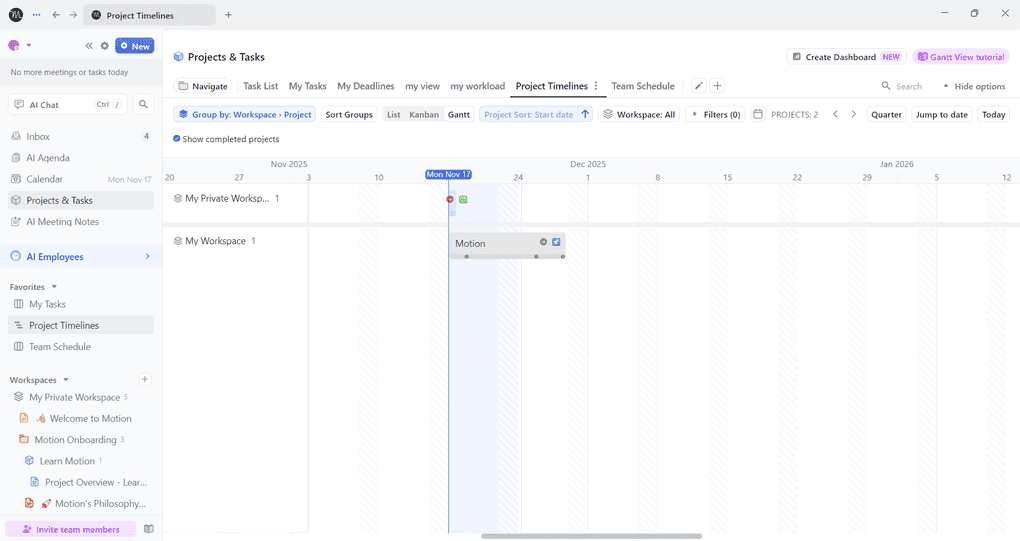Screen dimensions: 1020x541
Task: Click the AI Chat input field
Action: click(68, 104)
